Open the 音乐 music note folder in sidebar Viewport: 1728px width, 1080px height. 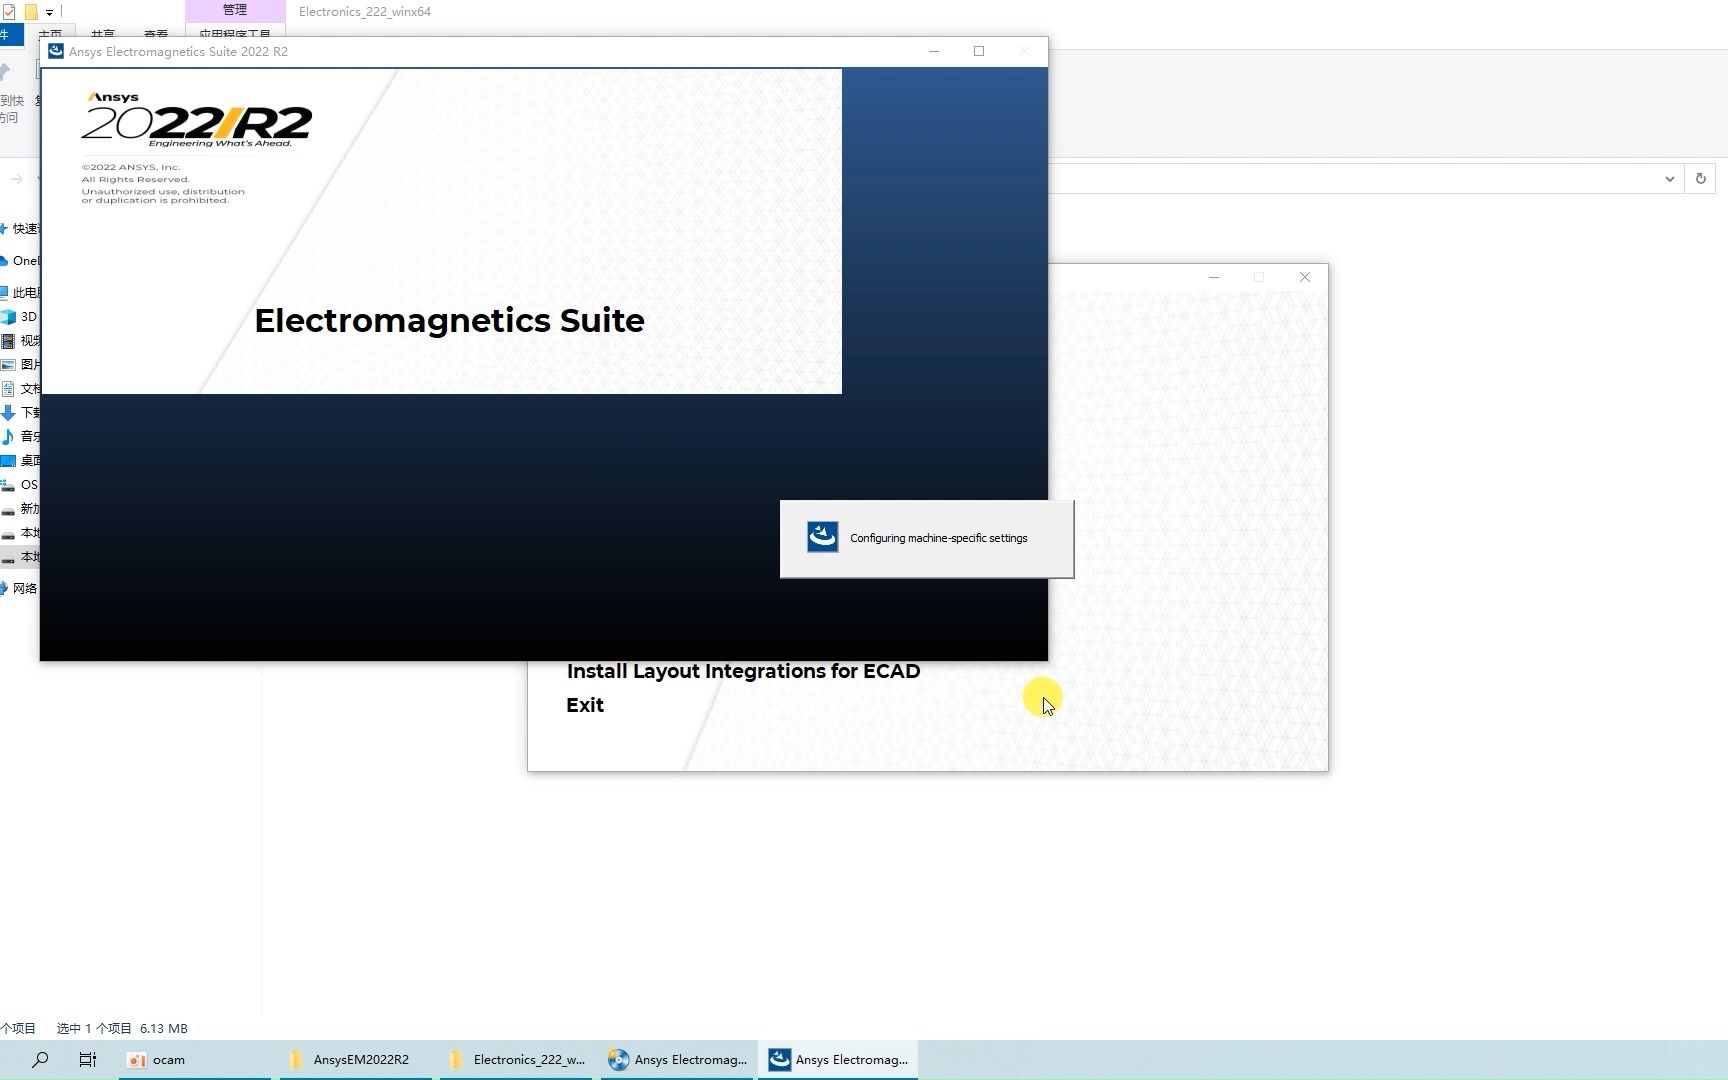(20, 437)
